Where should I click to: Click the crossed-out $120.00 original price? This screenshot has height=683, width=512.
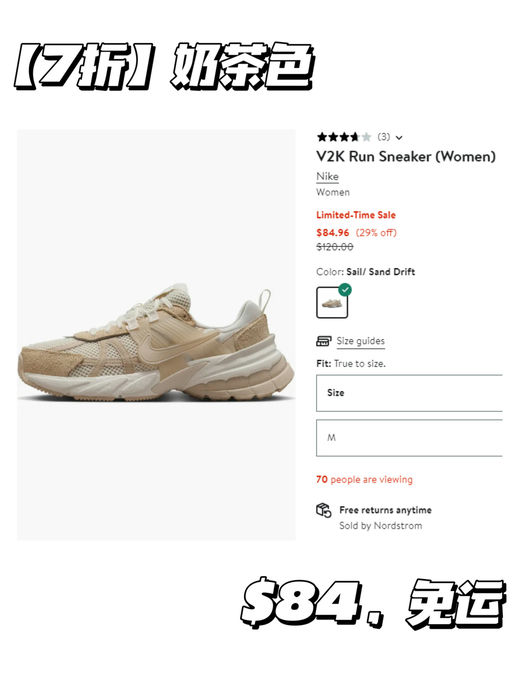pyautogui.click(x=335, y=247)
